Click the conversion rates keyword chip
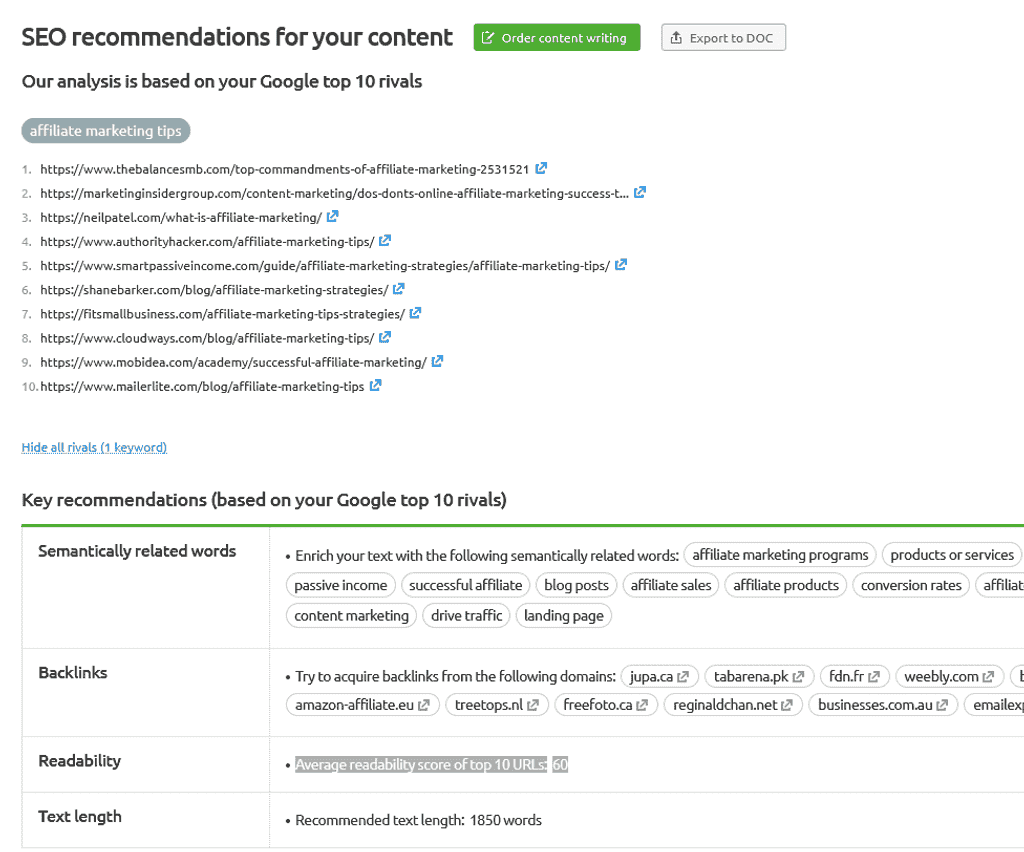1024x852 pixels. tap(911, 585)
